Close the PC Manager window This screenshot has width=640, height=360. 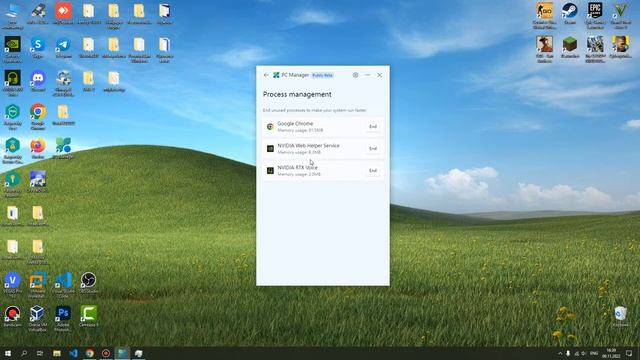click(380, 75)
